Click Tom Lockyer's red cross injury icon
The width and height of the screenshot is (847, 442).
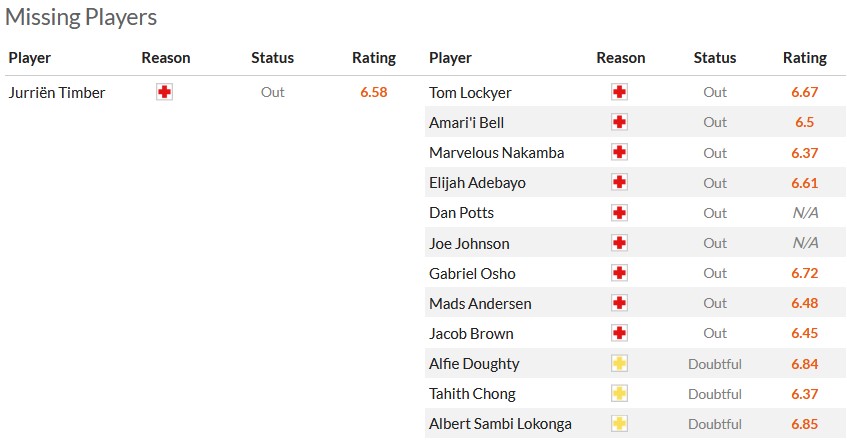620,92
